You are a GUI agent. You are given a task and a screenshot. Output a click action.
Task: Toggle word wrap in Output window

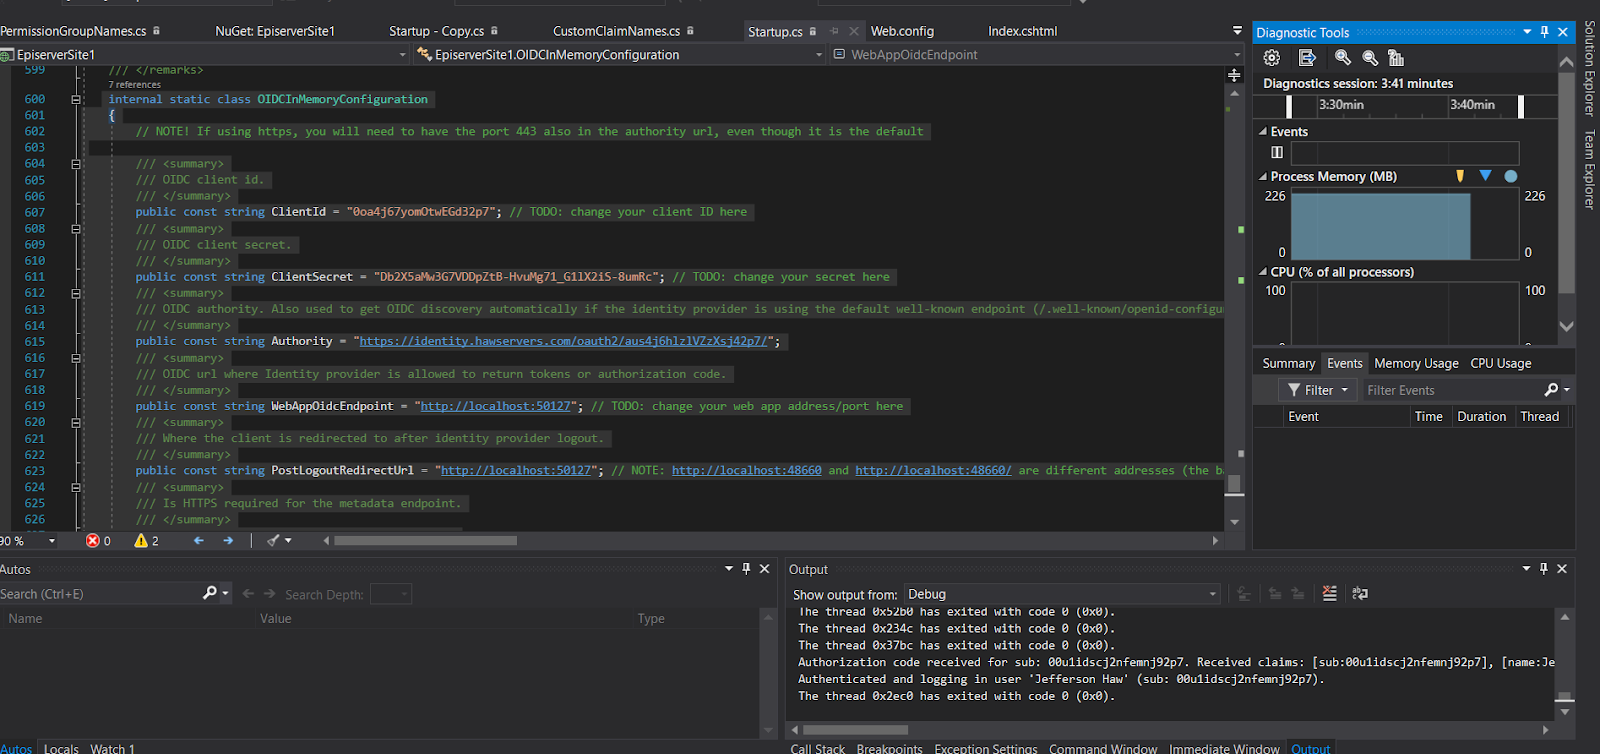[1360, 594]
